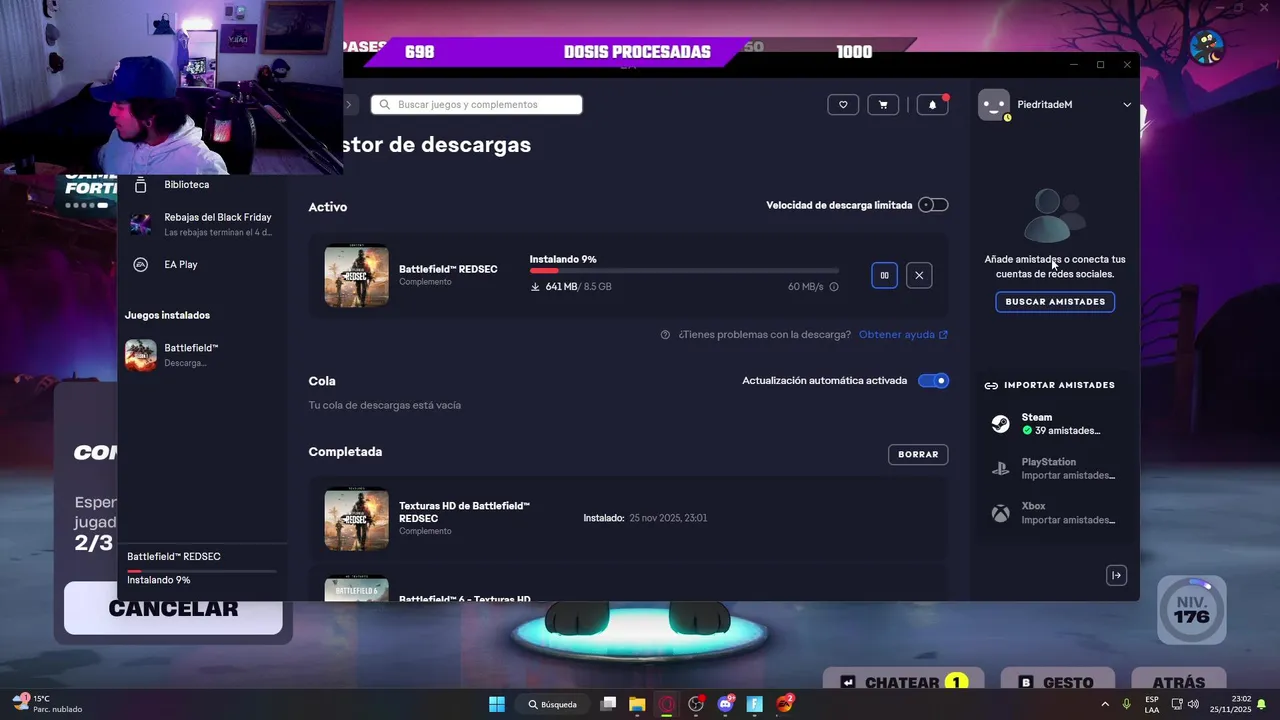Open the wishlist heart icon
Image resolution: width=1280 pixels, height=720 pixels.
tap(843, 104)
